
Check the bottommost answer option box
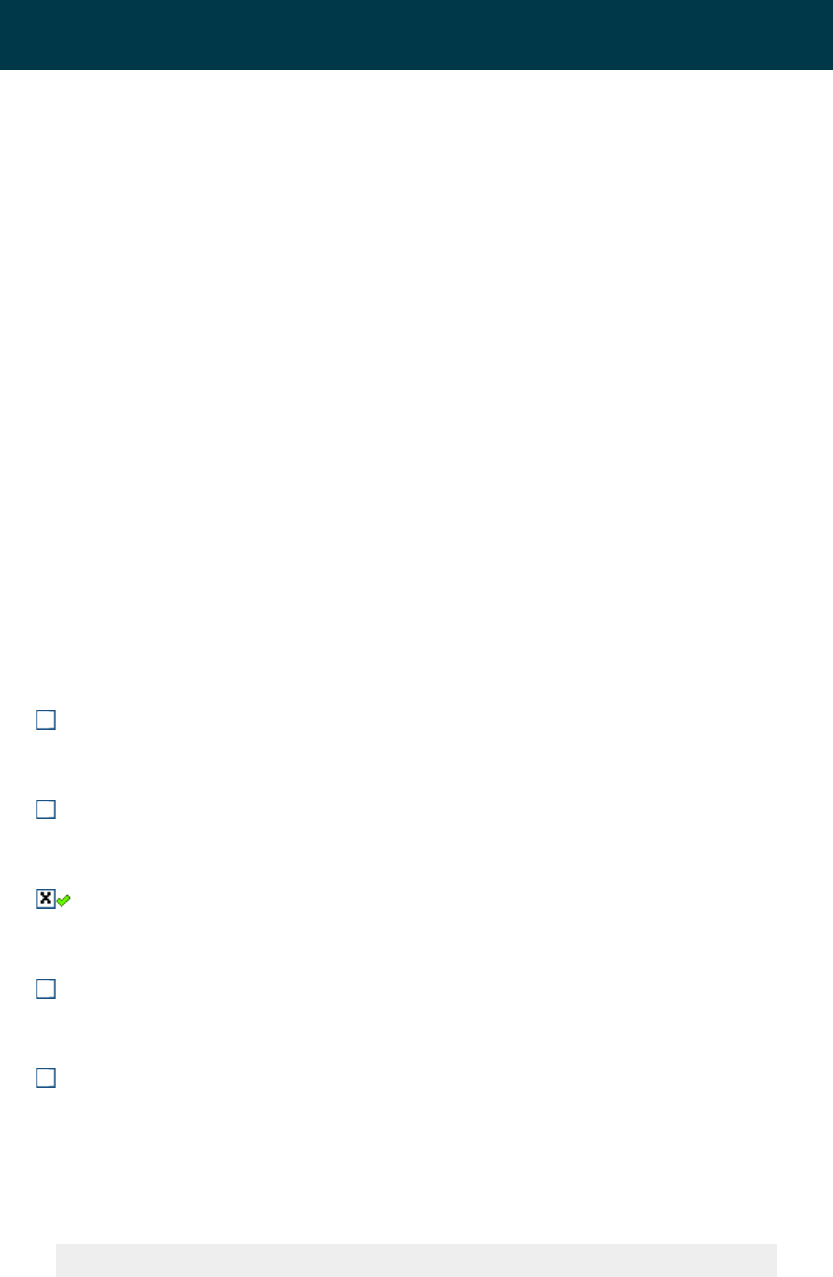(x=45, y=1079)
